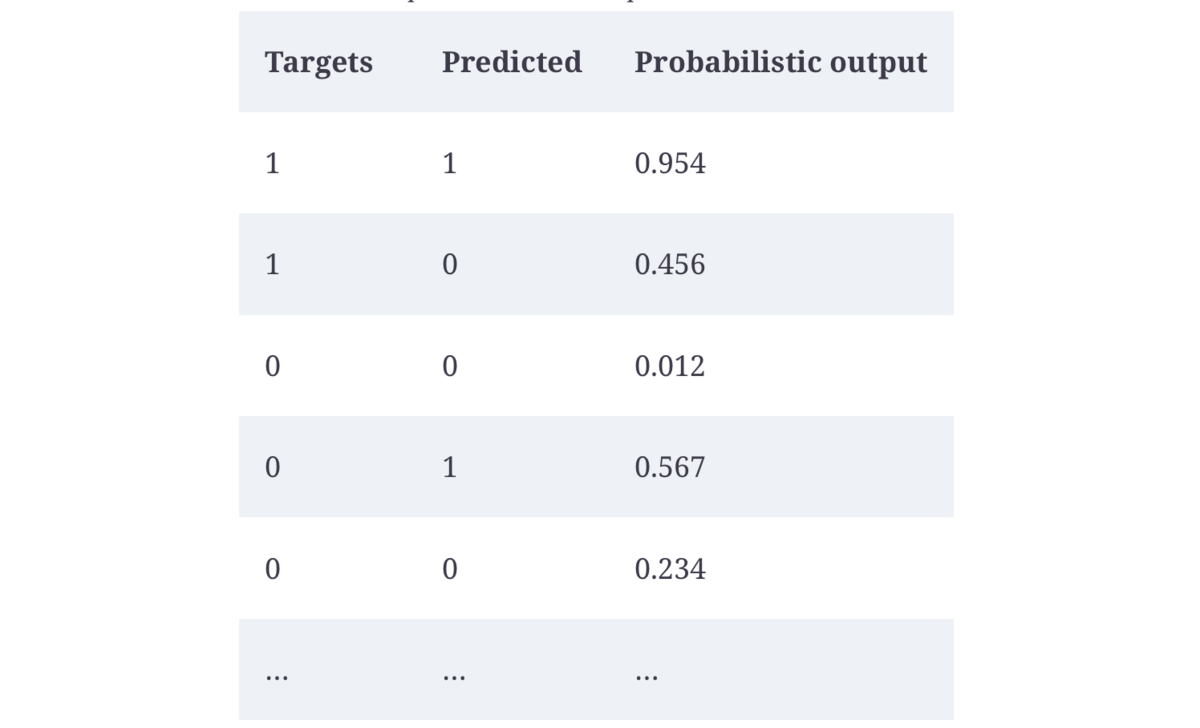Click Targets value in 0.234 row
Image resolution: width=1200 pixels, height=728 pixels.
click(x=272, y=569)
